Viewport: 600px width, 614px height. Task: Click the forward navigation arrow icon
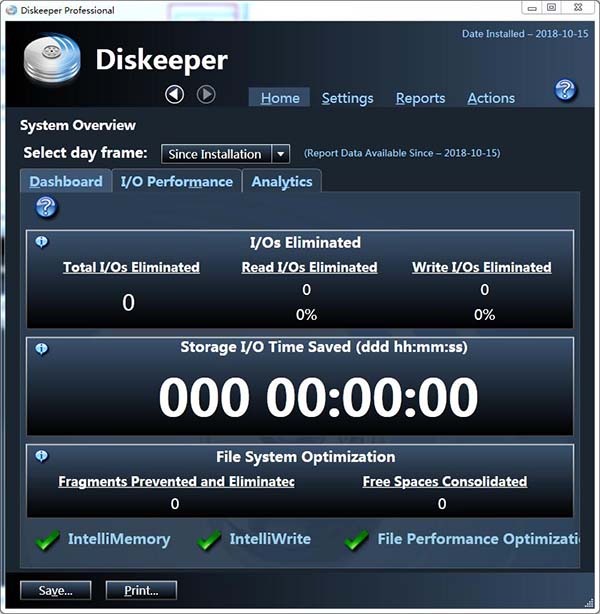click(206, 94)
